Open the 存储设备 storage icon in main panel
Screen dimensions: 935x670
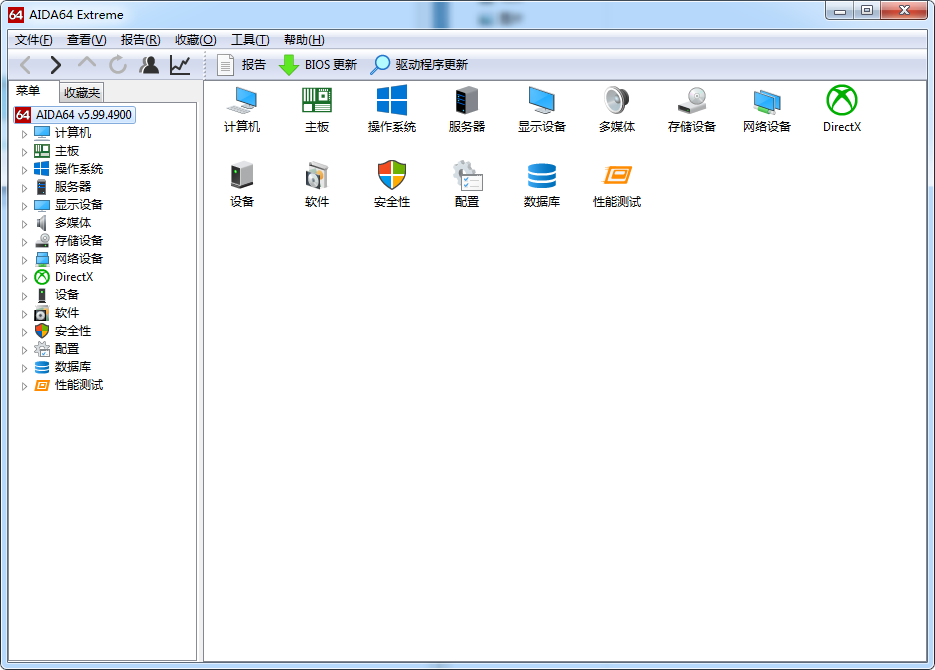692,109
